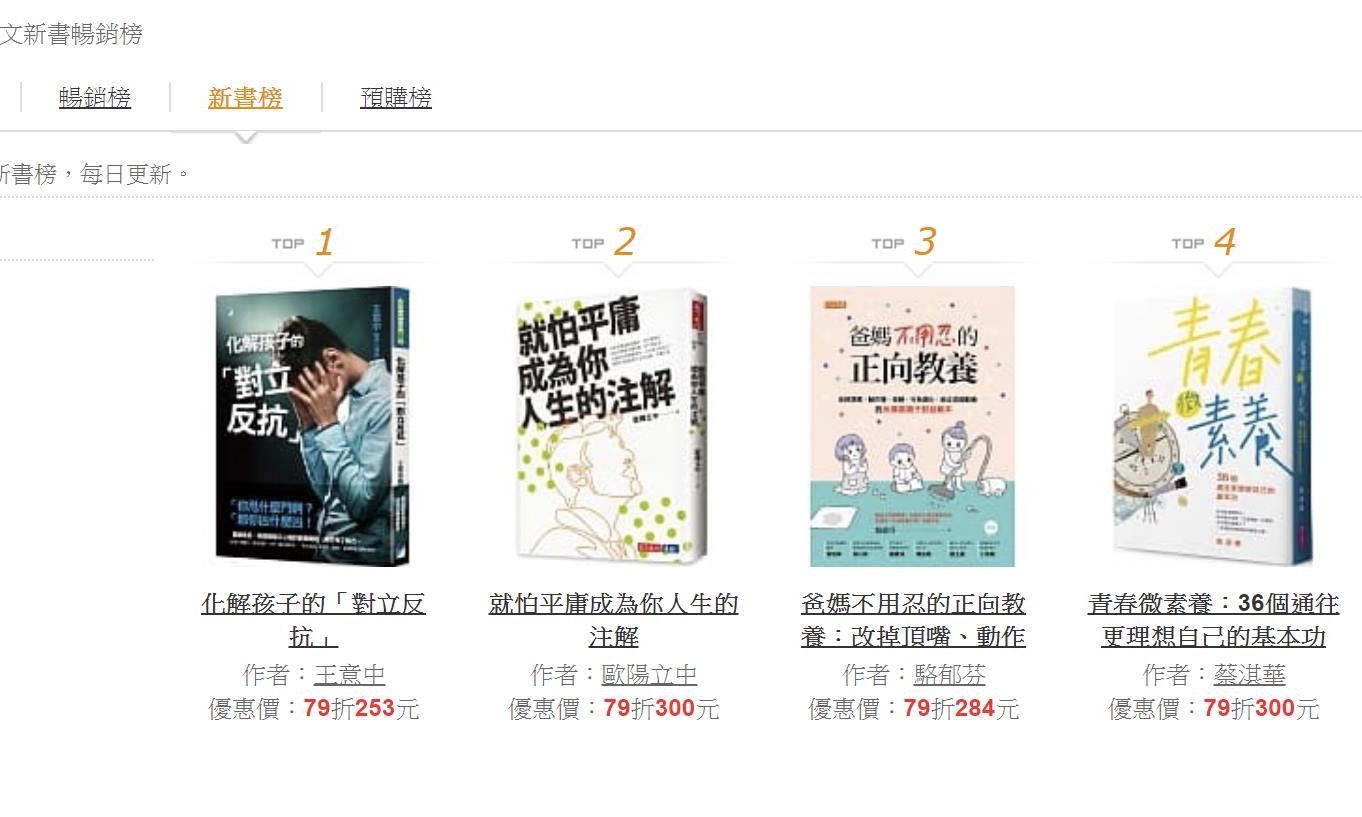The height and width of the screenshot is (817, 1362).
Task: Click the TOP 3 ranking badge
Action: [x=904, y=242]
